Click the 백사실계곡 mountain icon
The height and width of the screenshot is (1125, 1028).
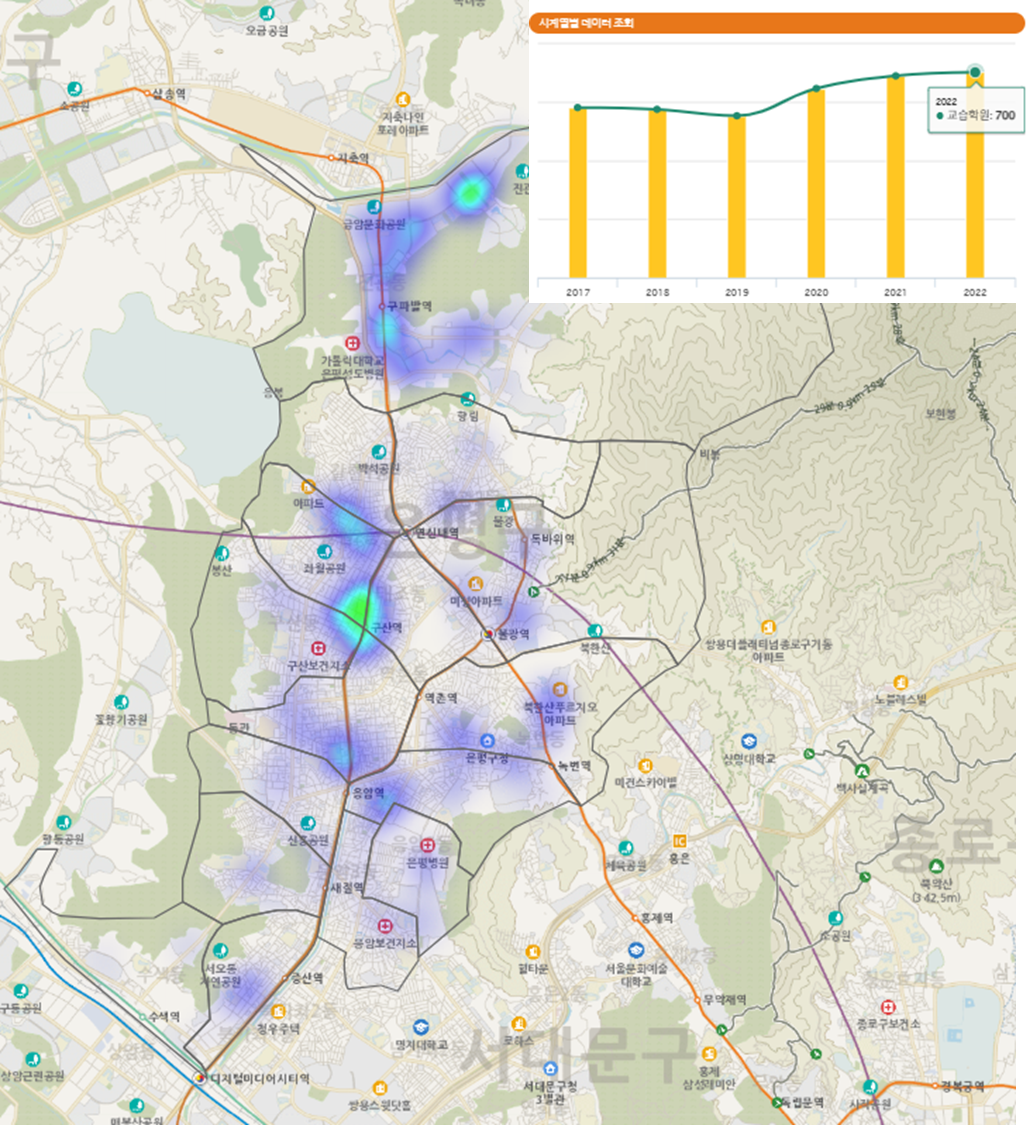point(862,771)
